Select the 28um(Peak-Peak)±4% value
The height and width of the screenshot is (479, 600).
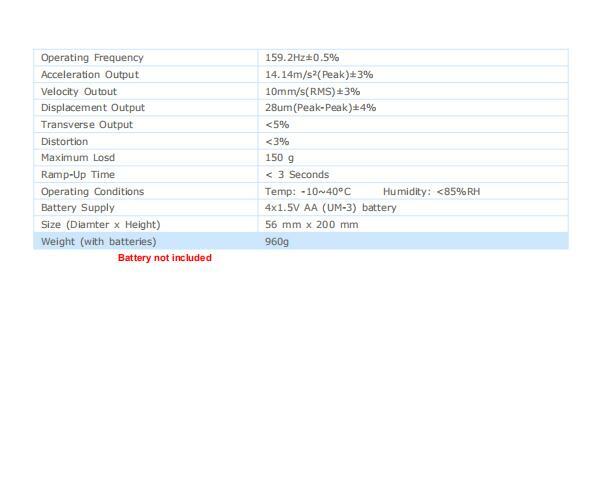(320, 108)
